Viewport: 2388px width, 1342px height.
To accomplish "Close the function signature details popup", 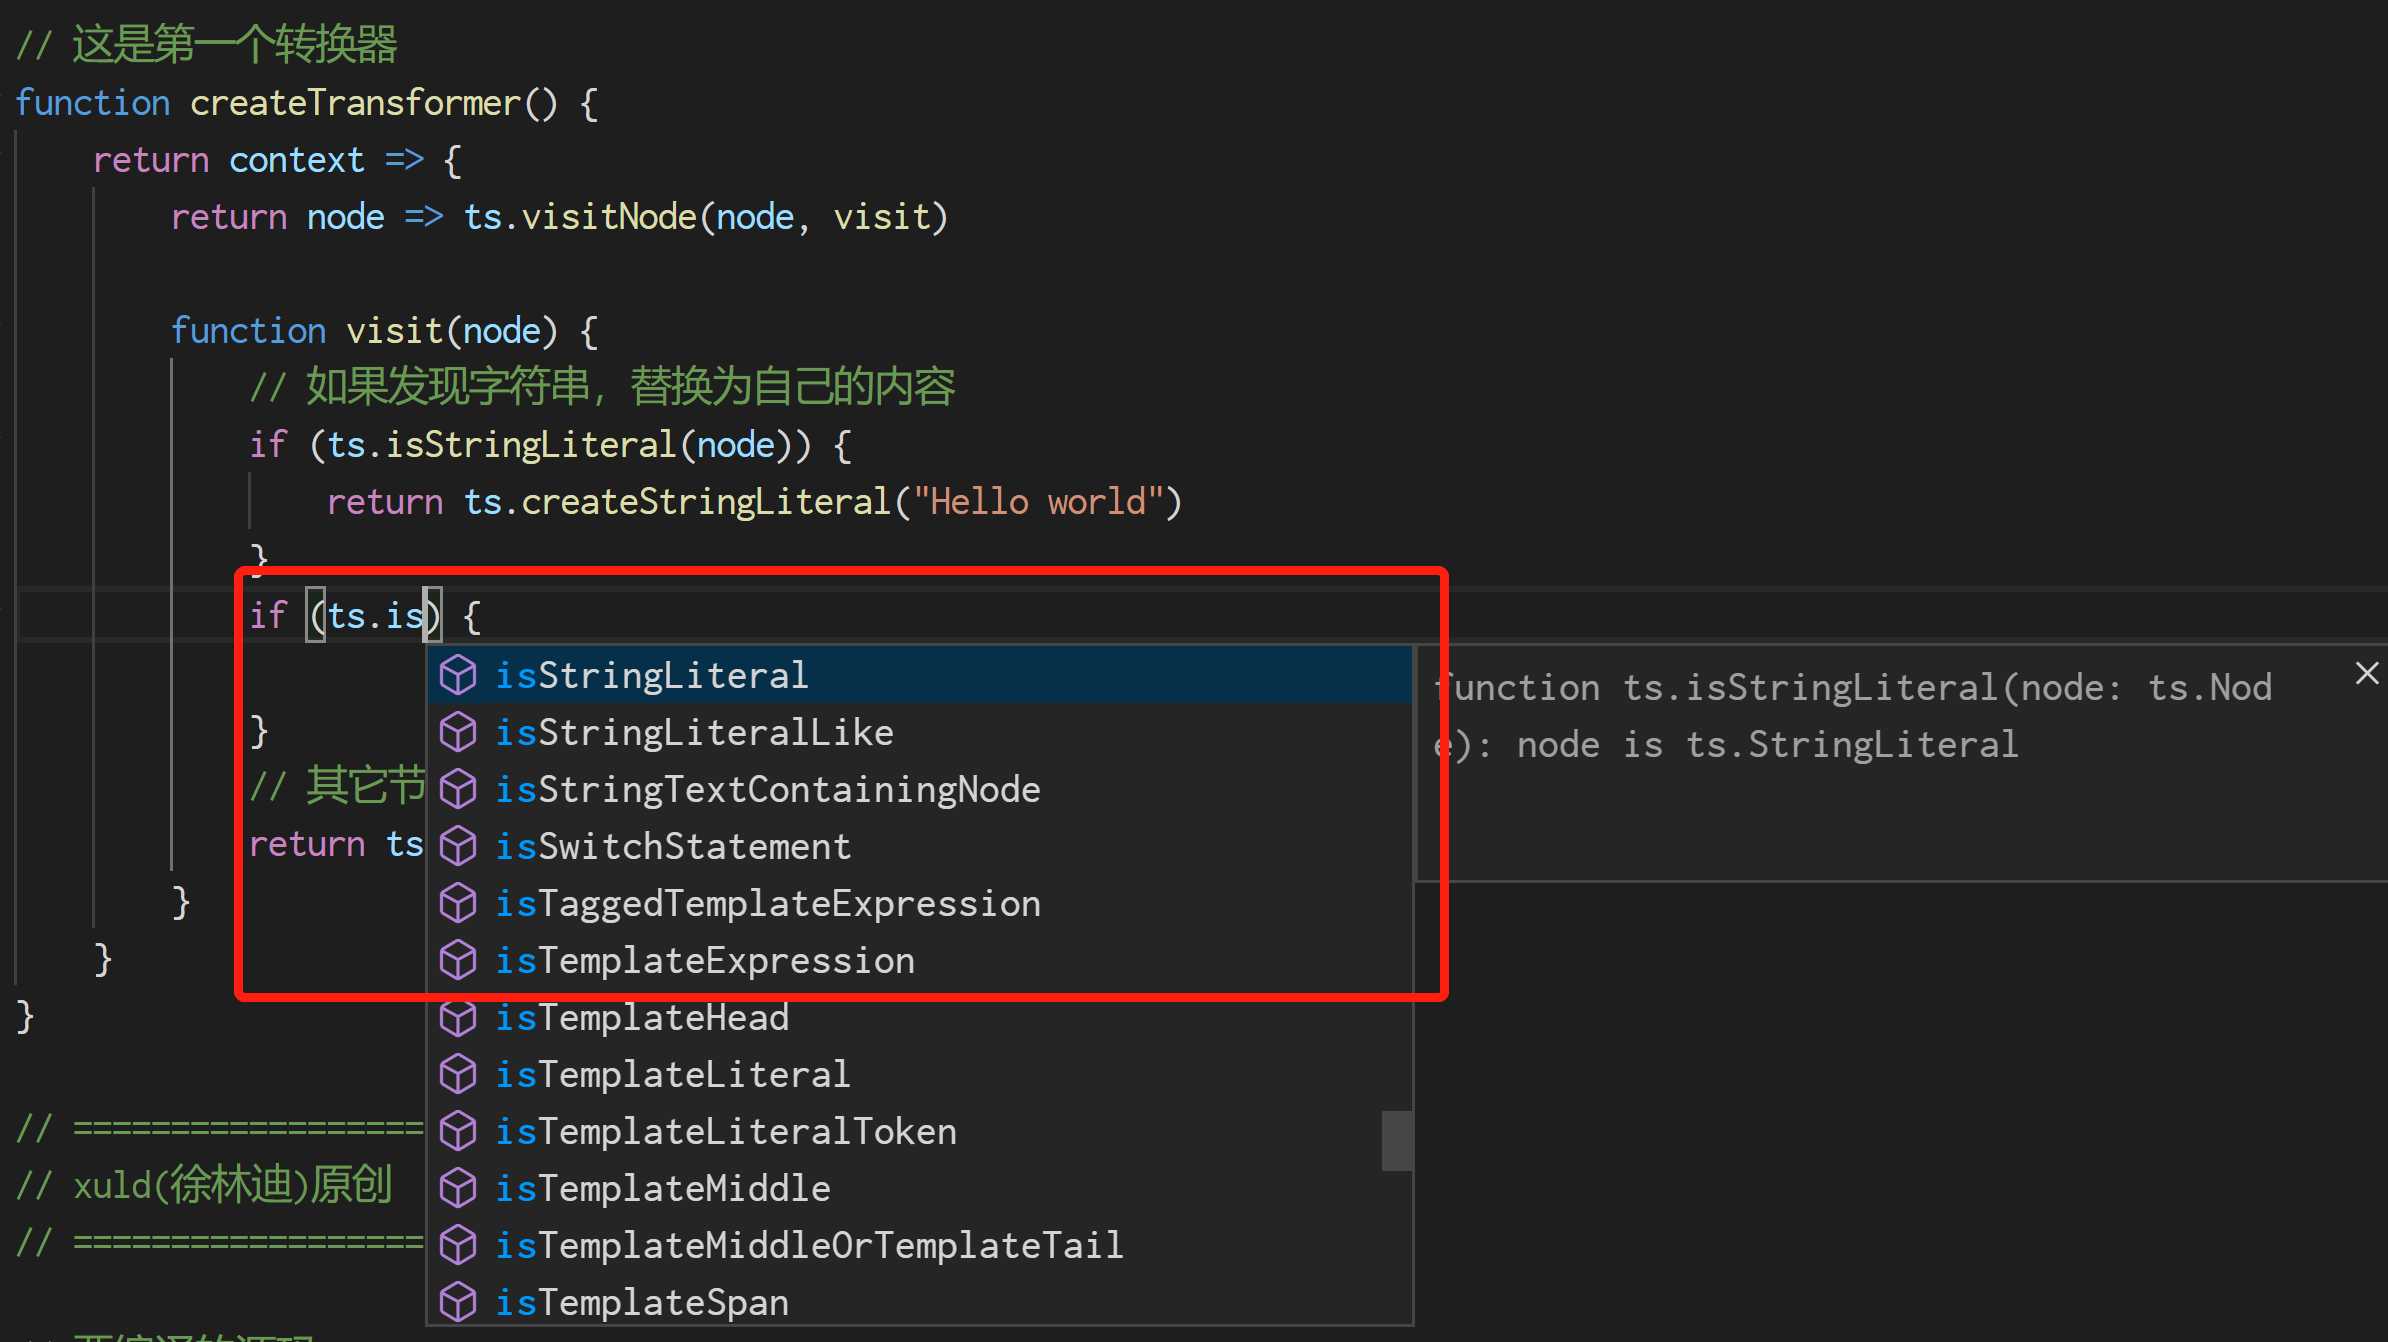I will click(2366, 673).
